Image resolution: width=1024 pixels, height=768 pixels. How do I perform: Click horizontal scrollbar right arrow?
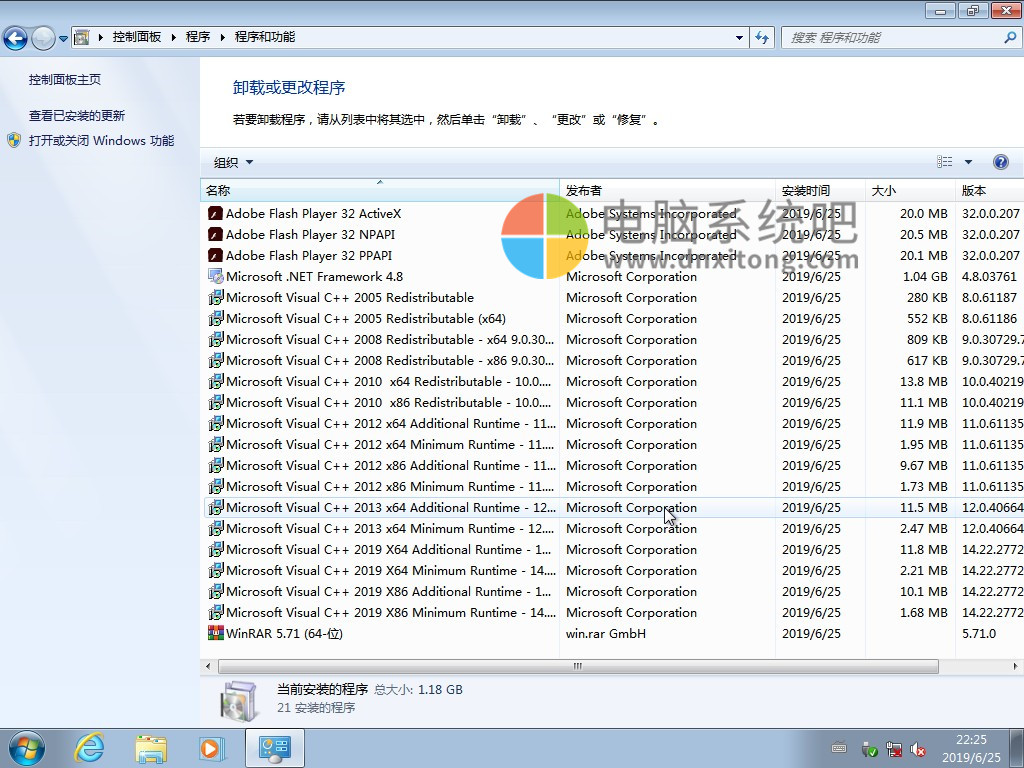click(x=1015, y=666)
